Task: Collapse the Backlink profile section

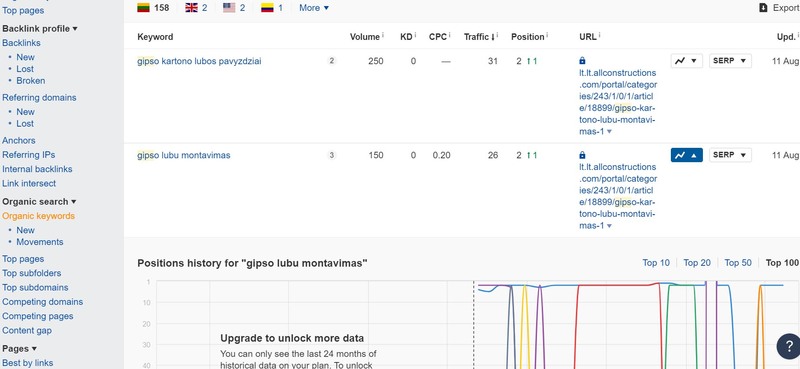Action: click(x=40, y=29)
